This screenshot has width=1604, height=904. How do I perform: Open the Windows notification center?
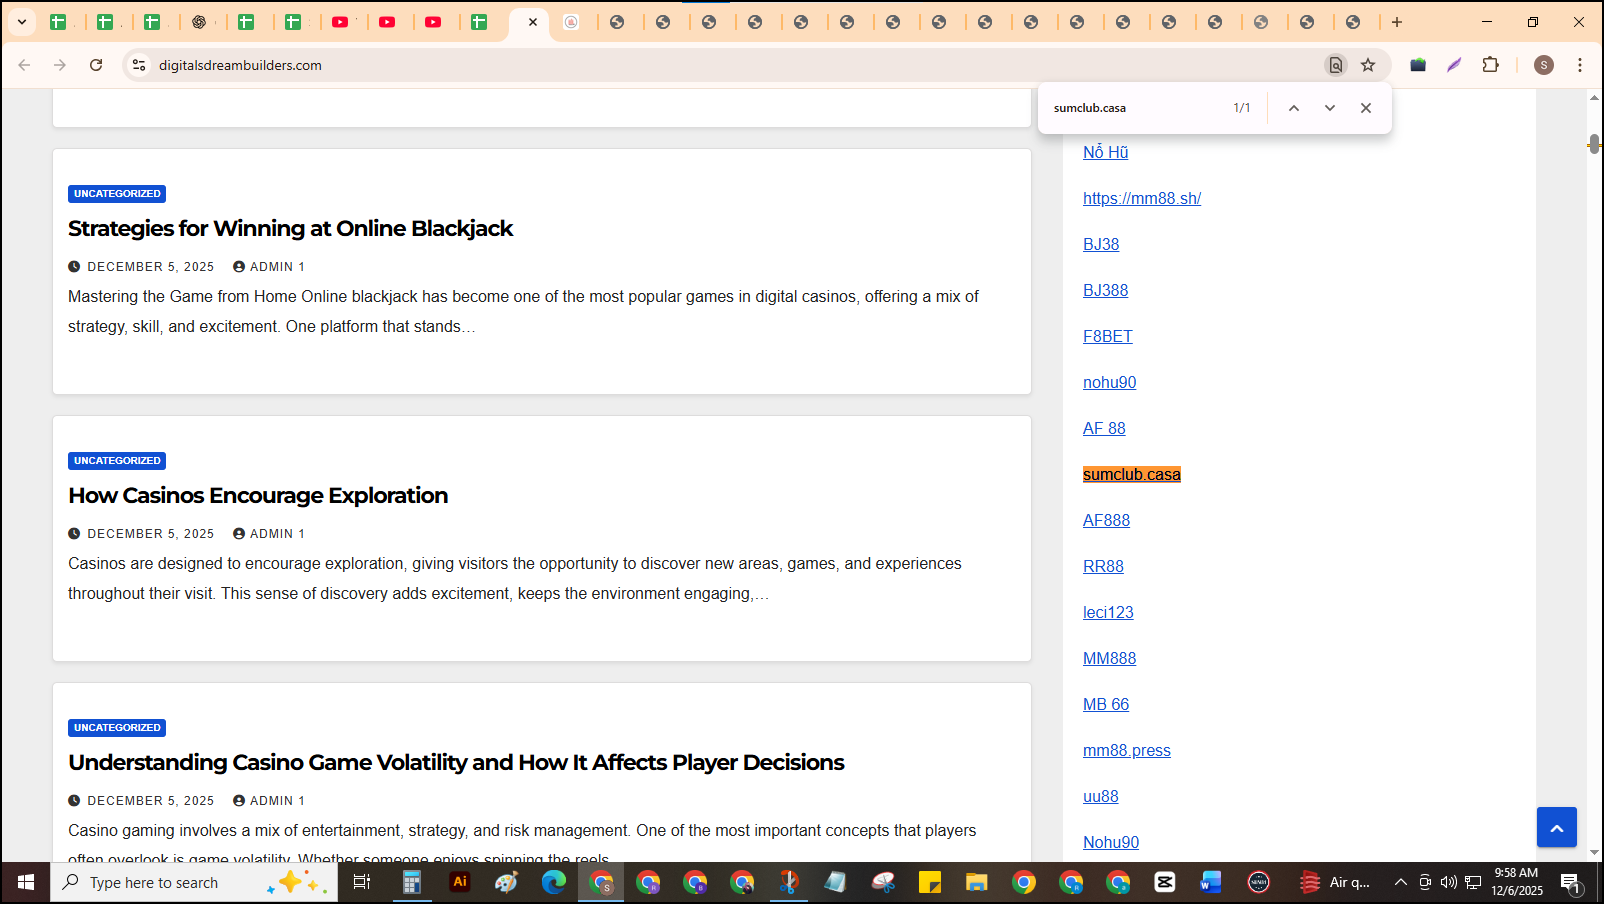click(1571, 882)
